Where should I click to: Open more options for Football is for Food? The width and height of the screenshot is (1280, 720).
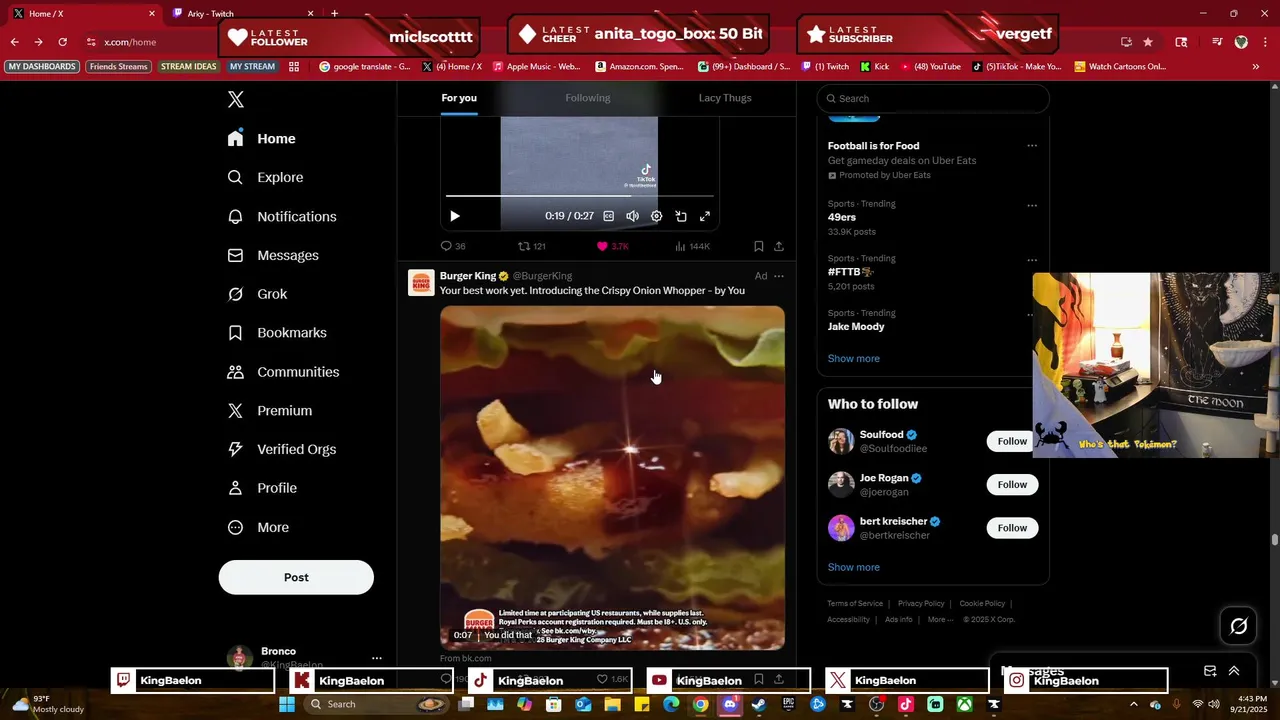(1032, 146)
